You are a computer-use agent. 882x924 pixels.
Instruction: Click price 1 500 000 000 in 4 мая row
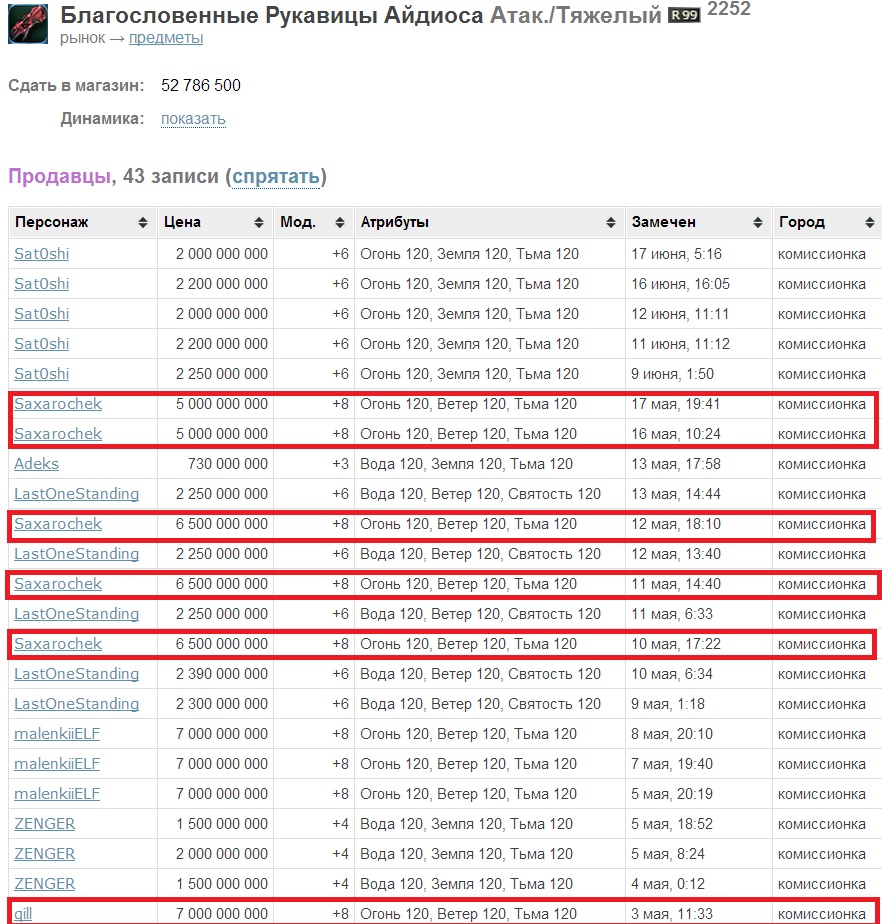[x=222, y=884]
